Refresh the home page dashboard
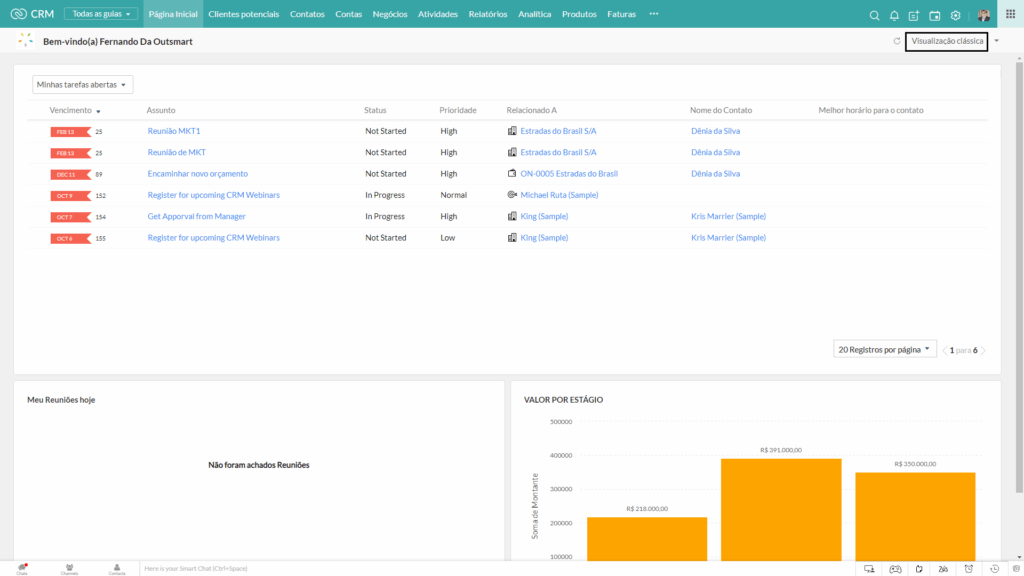The width and height of the screenshot is (1024, 576). point(897,41)
